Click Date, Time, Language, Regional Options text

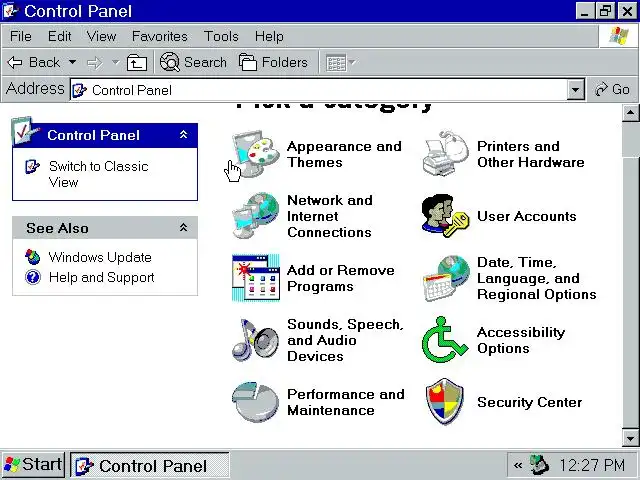(x=536, y=278)
